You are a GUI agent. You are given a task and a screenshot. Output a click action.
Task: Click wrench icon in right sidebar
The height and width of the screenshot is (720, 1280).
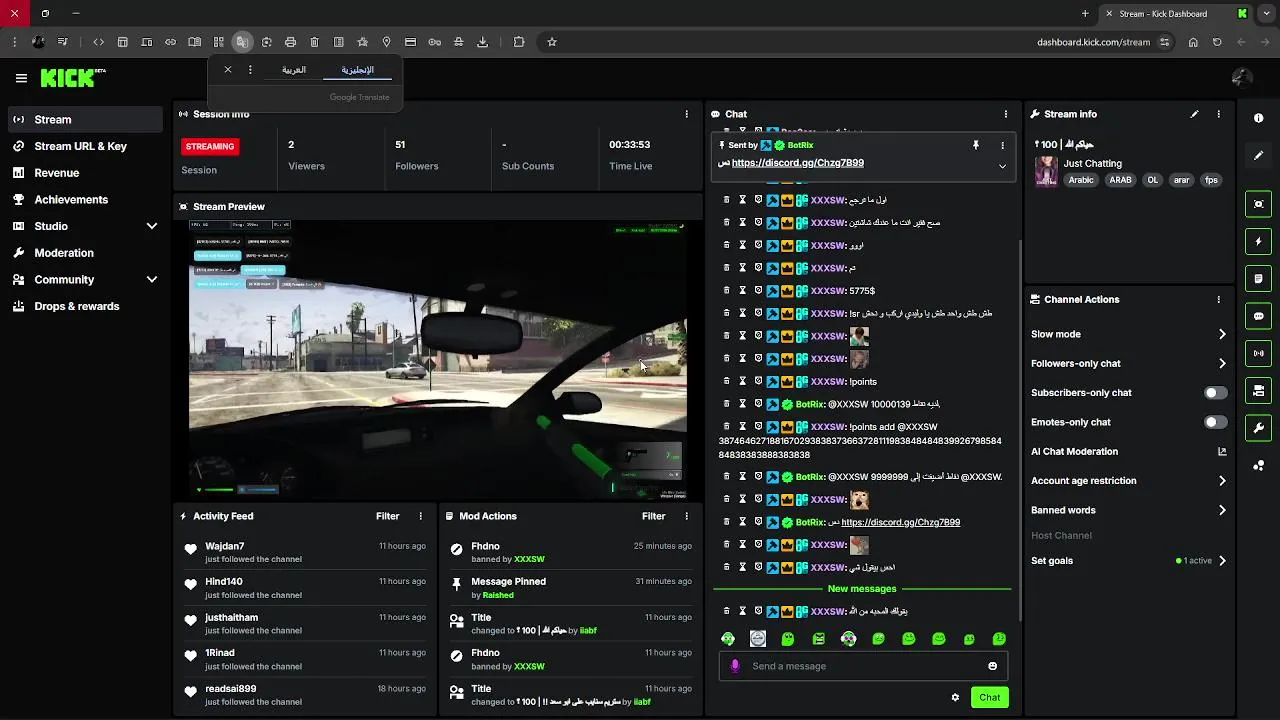[x=1258, y=428]
